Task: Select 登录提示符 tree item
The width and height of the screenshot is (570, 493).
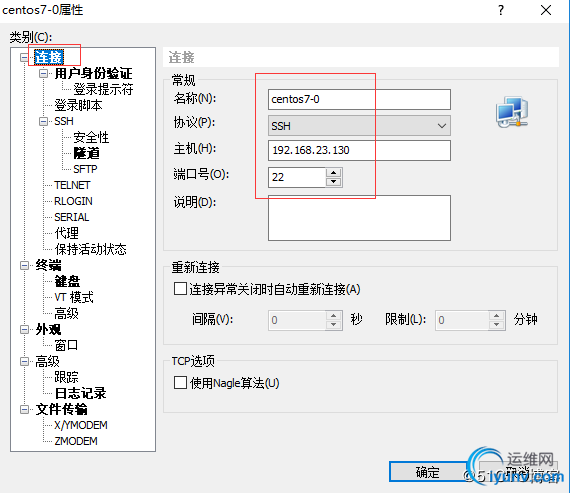Action: 103,89
